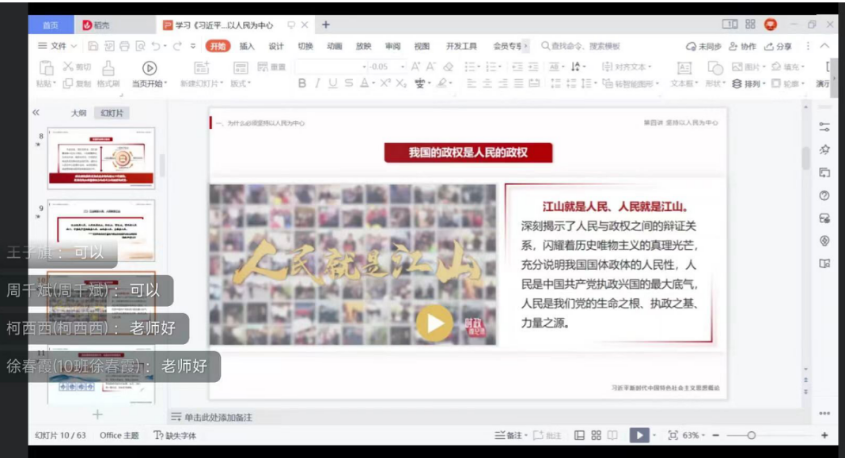This screenshot has width=846, height=459.
Task: Collapse the ribbon with the top-right chevron
Action: 829,46
